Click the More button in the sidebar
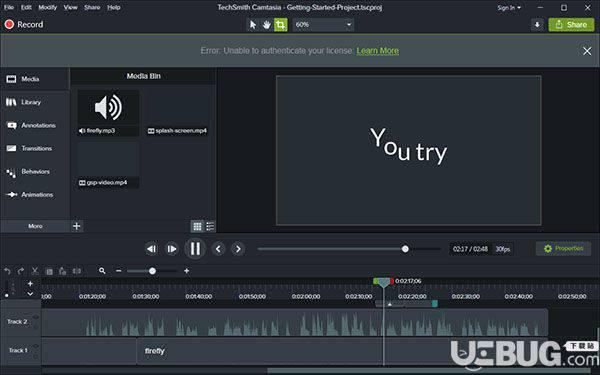This screenshot has height=375, width=600. 35,226
